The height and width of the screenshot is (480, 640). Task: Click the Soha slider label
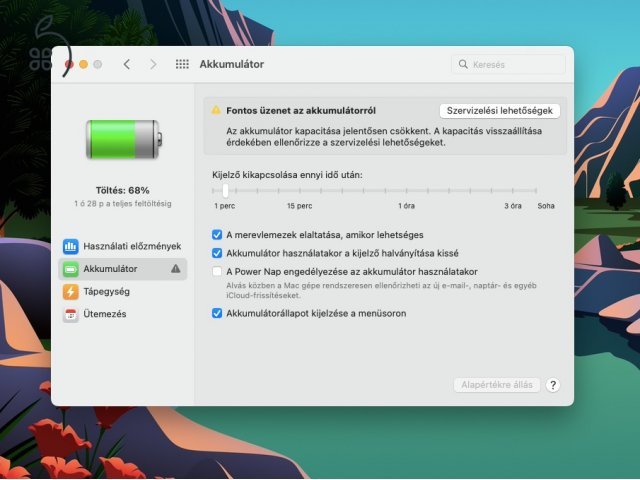coord(546,206)
